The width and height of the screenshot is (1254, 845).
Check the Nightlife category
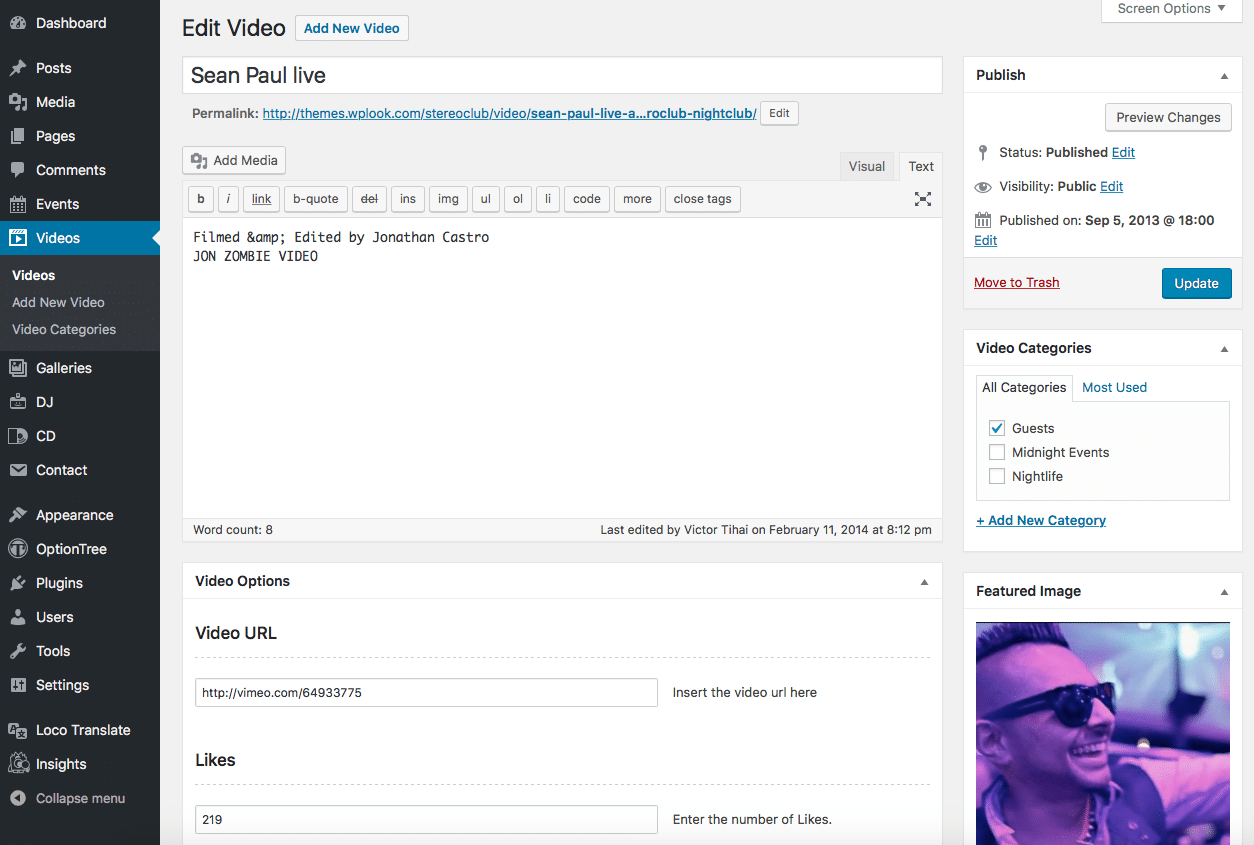(997, 476)
